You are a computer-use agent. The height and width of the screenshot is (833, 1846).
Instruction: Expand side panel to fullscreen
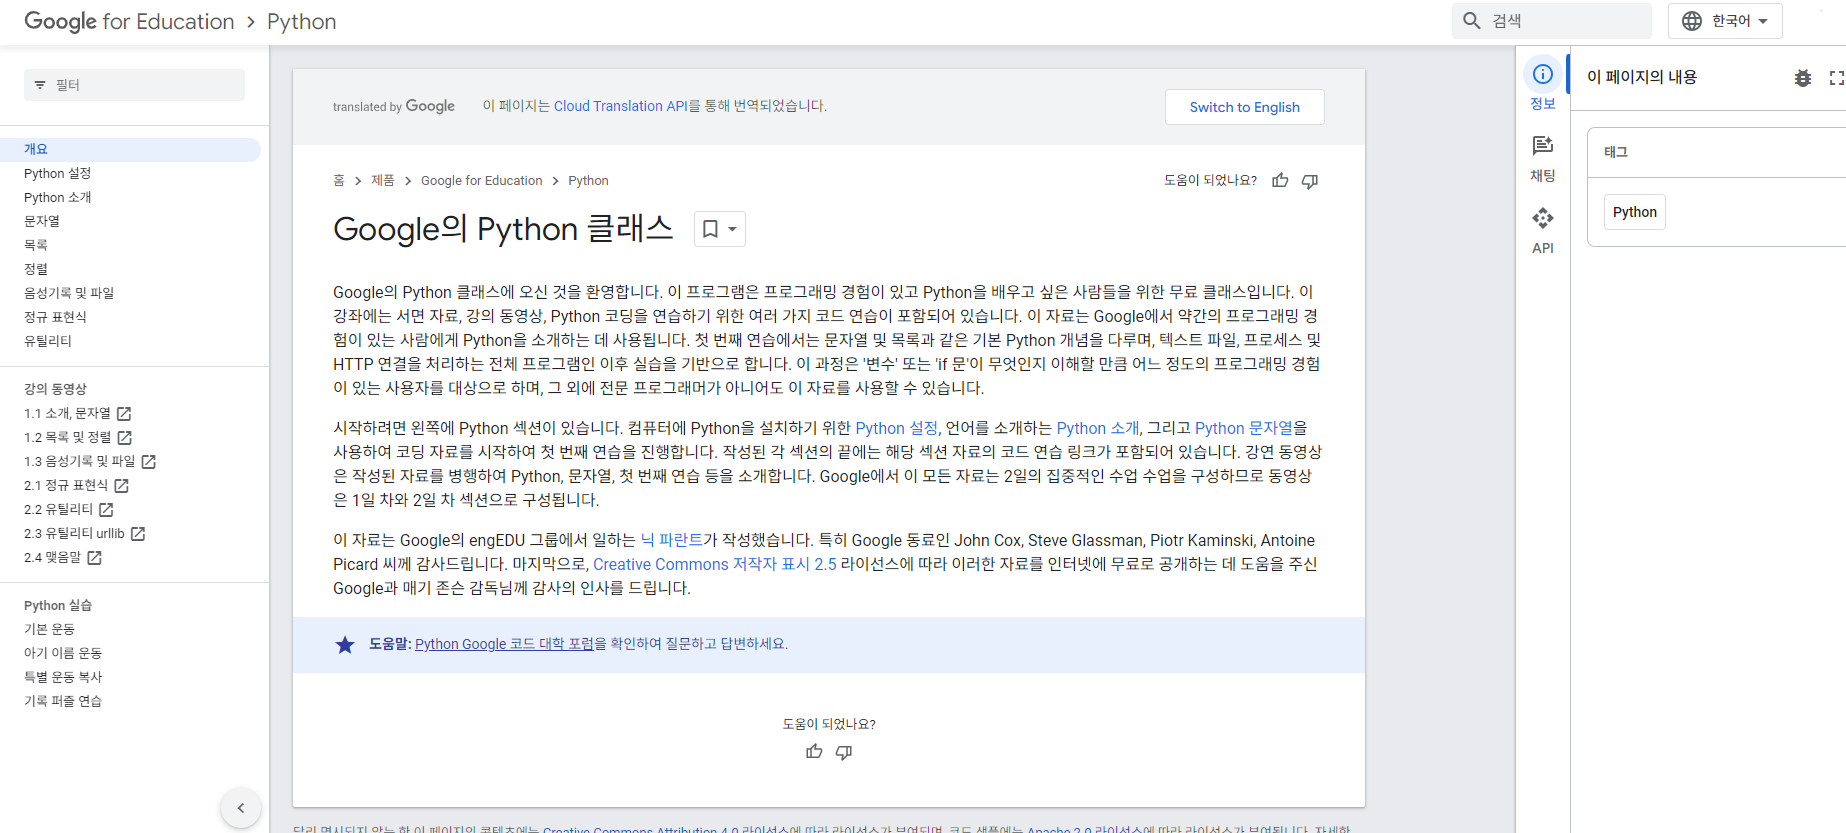(x=1837, y=78)
